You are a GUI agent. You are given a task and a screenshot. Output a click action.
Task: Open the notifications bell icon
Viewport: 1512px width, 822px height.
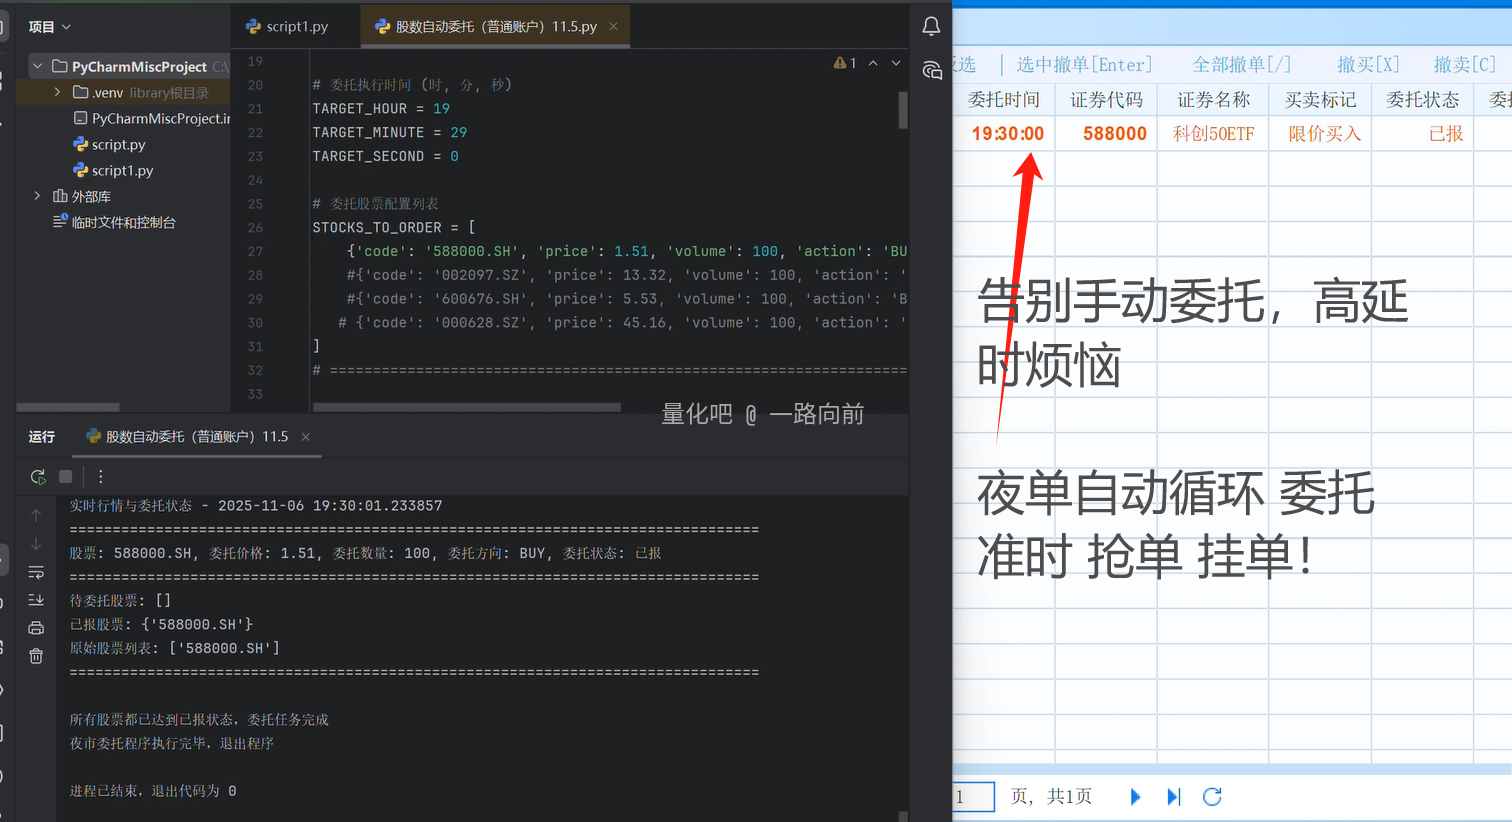point(931,27)
